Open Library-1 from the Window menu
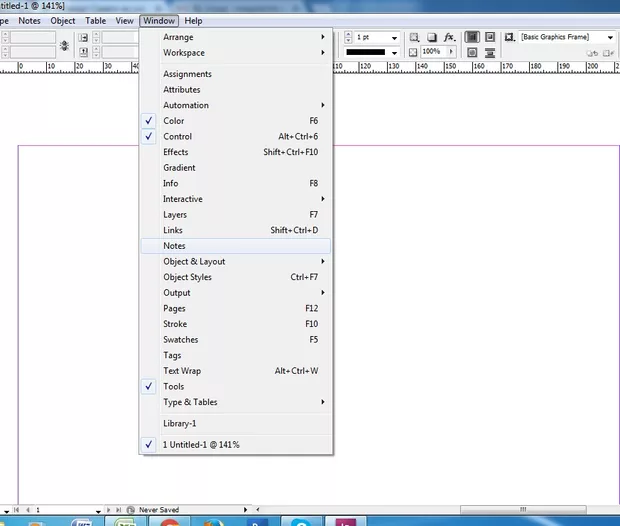 point(180,424)
